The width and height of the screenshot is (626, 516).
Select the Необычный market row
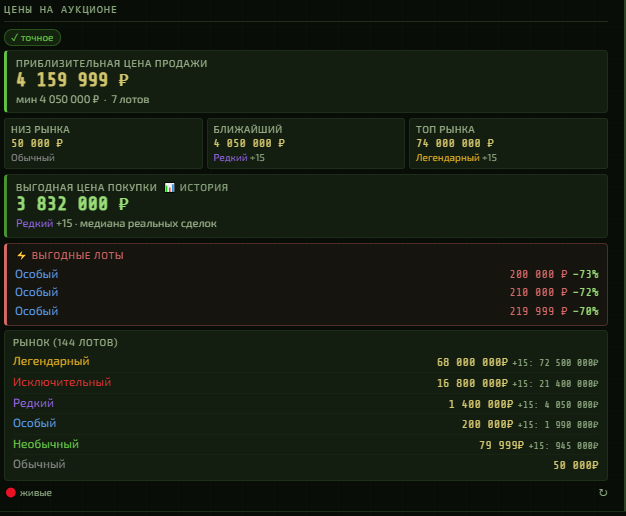(x=305, y=445)
